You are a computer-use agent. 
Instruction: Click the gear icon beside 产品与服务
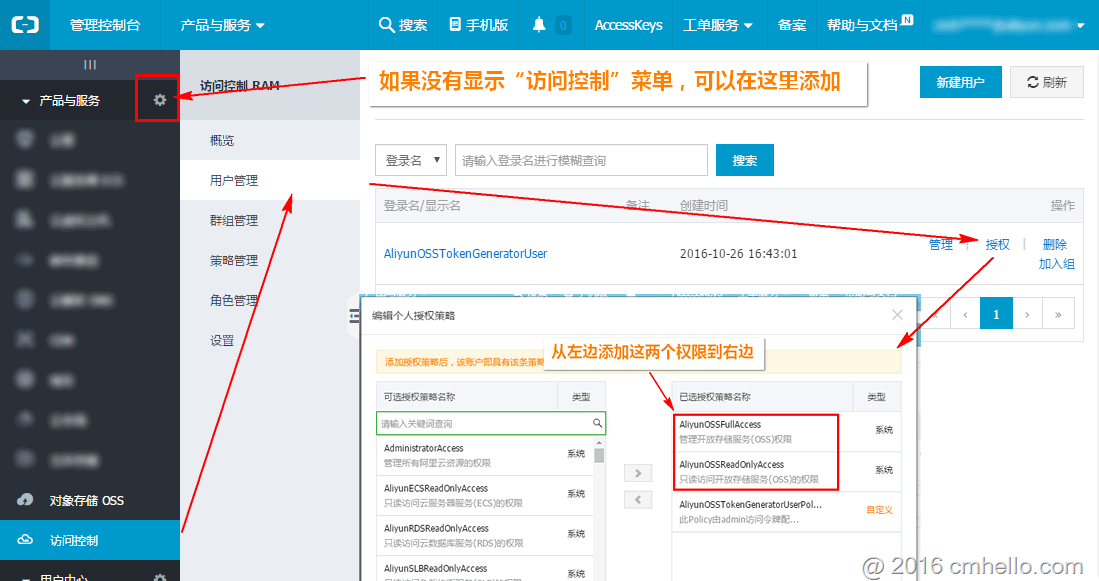[157, 100]
